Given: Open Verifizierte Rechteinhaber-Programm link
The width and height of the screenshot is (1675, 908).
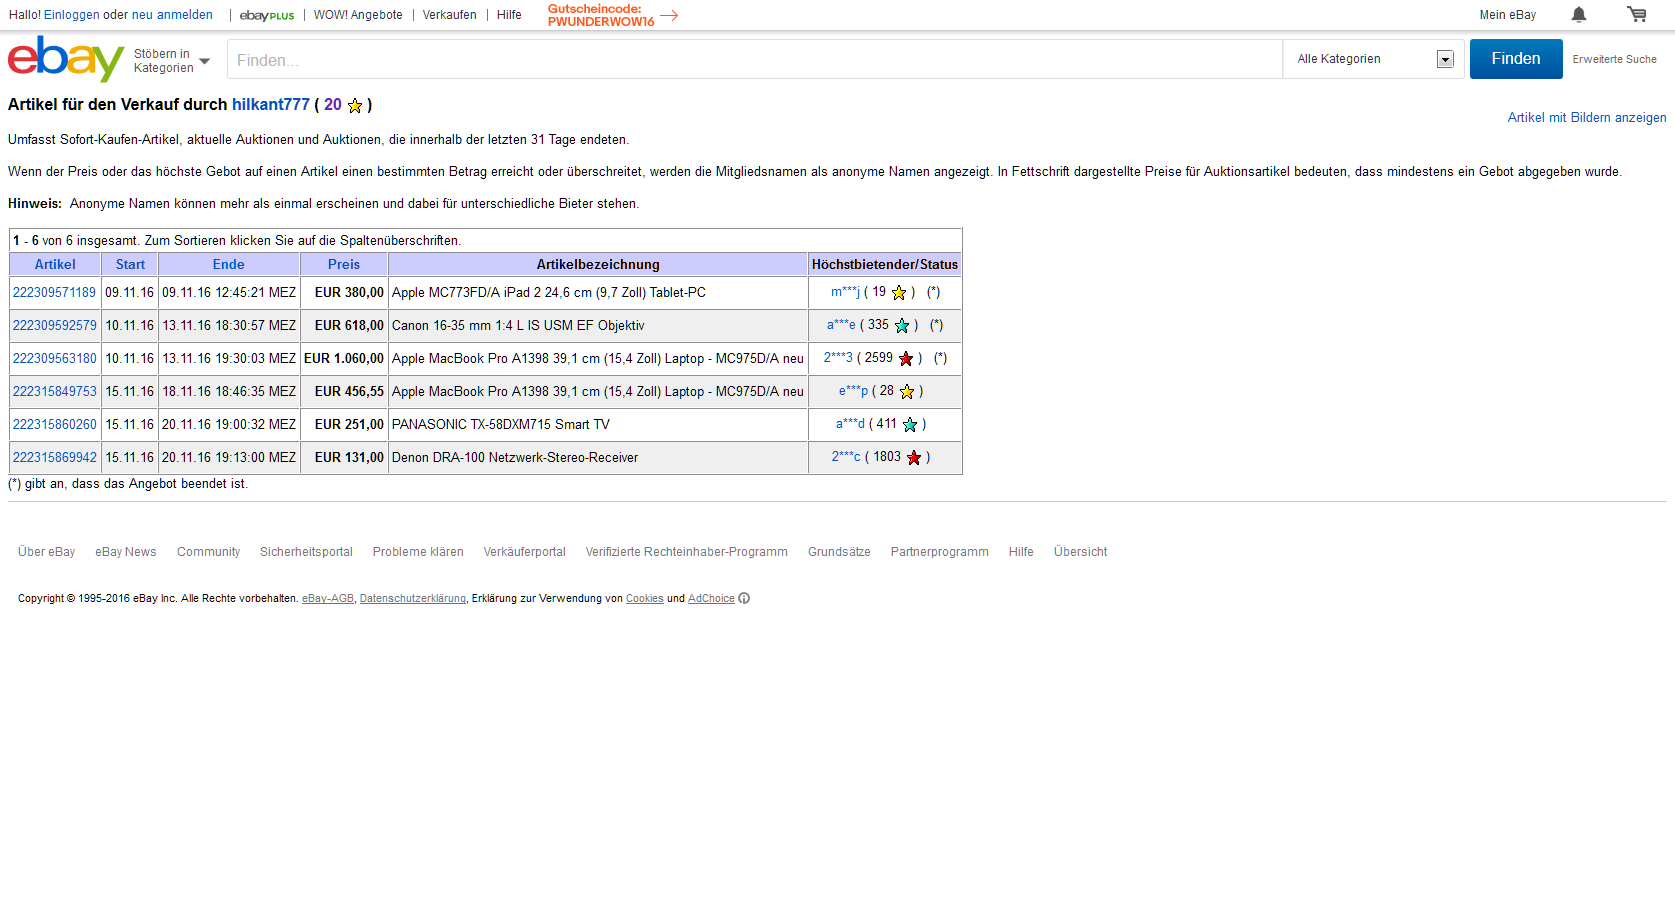Looking at the screenshot, I should click(686, 552).
